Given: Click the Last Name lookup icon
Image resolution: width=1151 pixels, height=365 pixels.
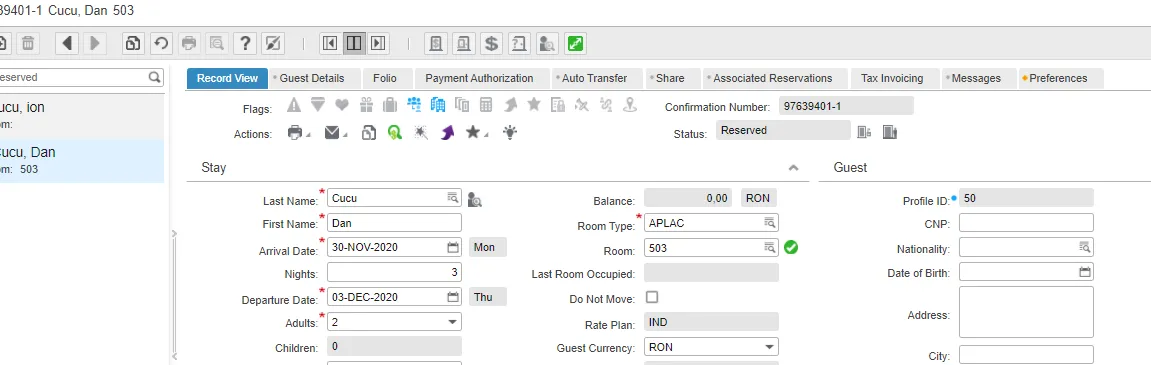Looking at the screenshot, I should coord(453,198).
